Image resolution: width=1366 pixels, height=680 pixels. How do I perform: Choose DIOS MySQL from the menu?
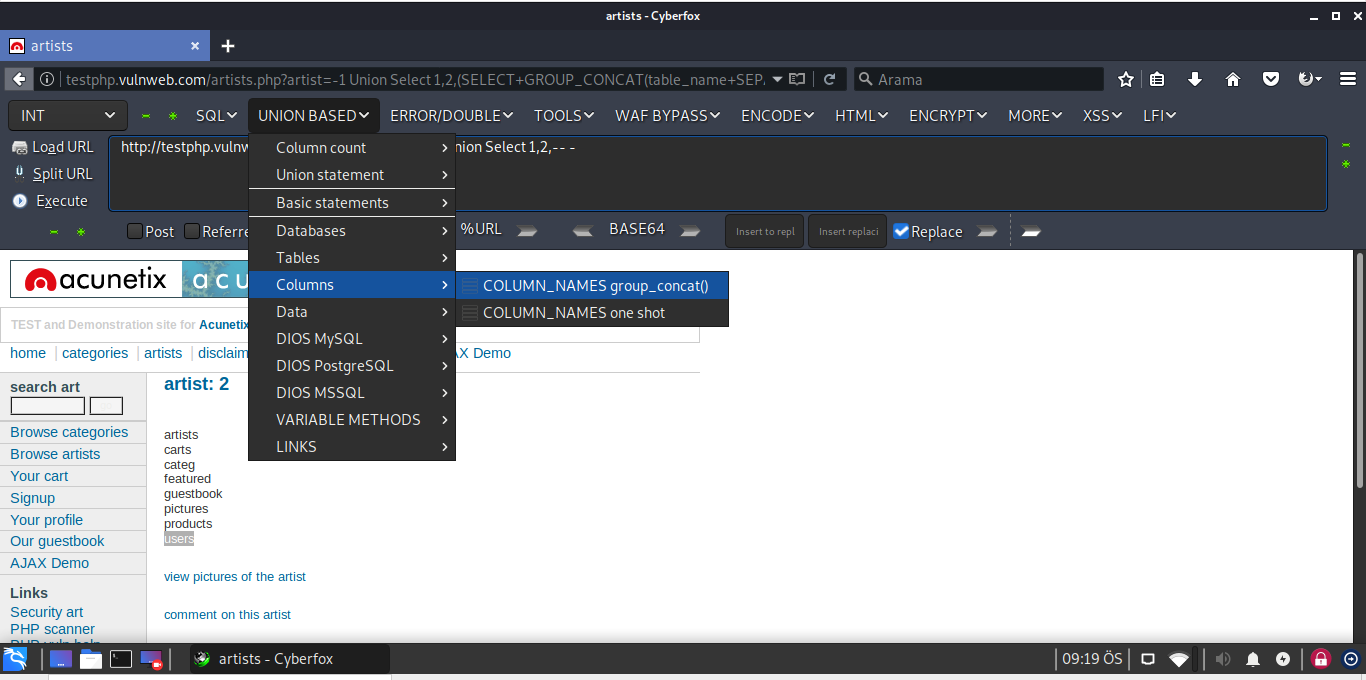point(319,339)
